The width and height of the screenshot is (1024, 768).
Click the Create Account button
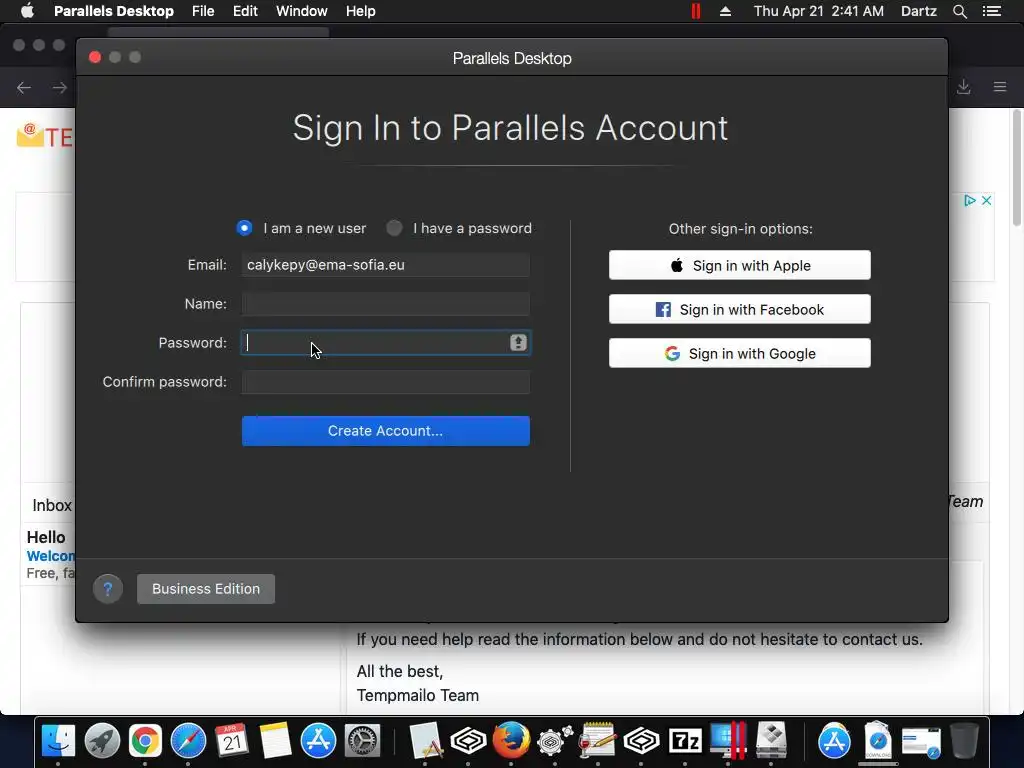pyautogui.click(x=385, y=431)
